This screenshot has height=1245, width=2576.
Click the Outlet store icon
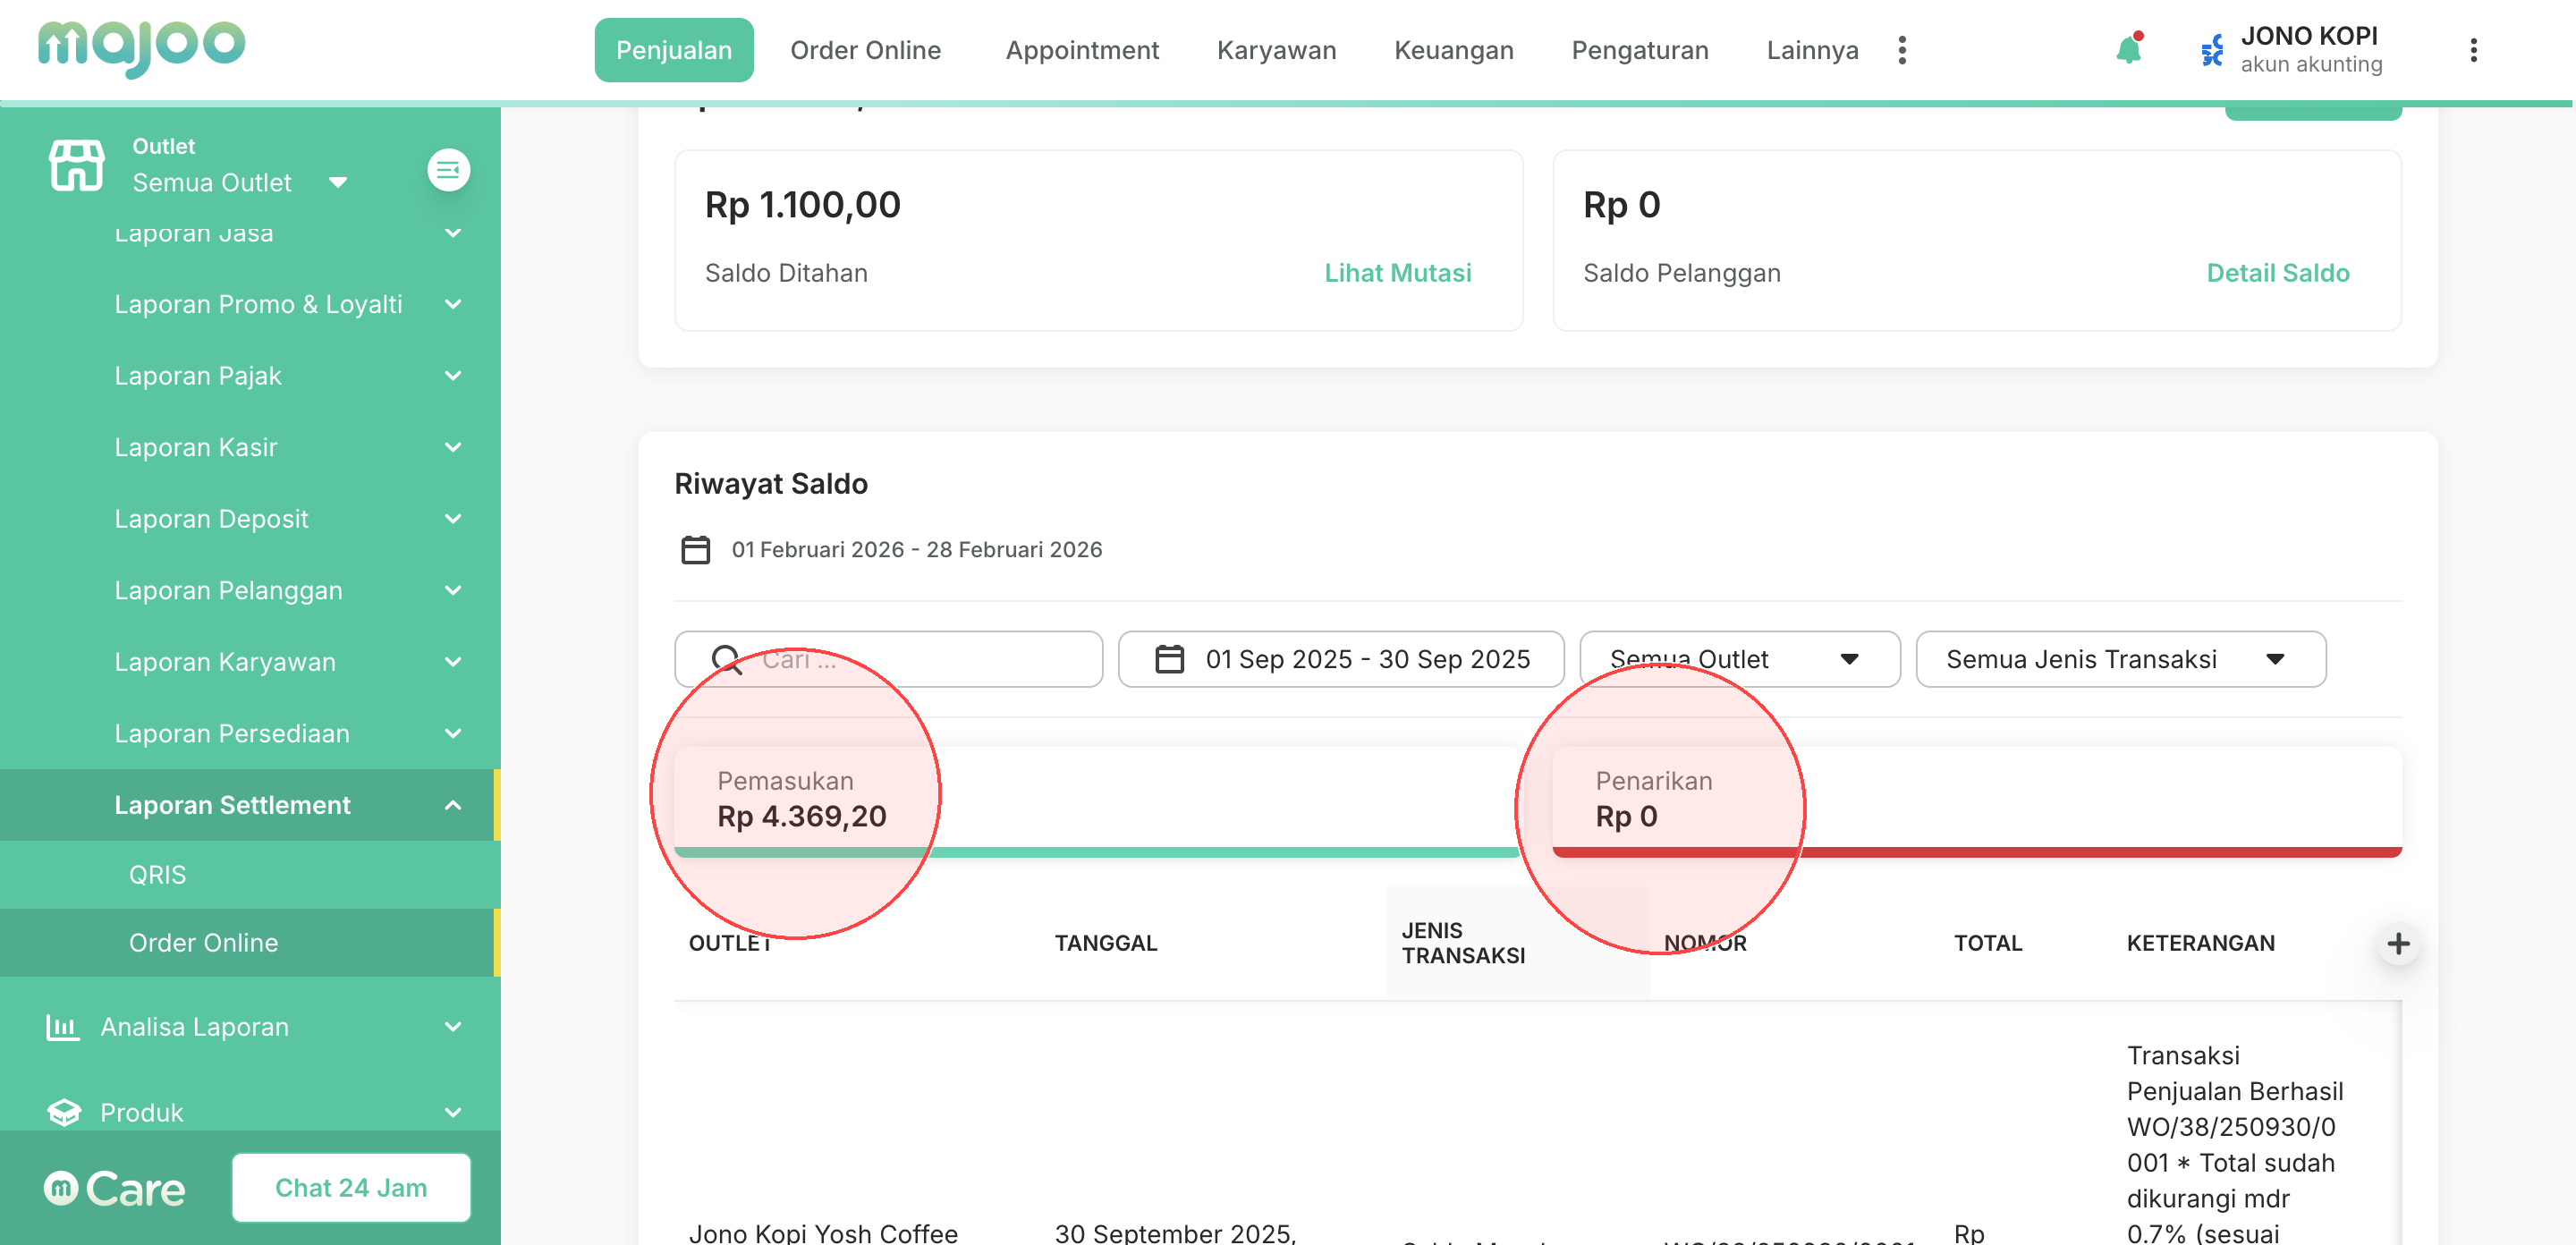76,165
